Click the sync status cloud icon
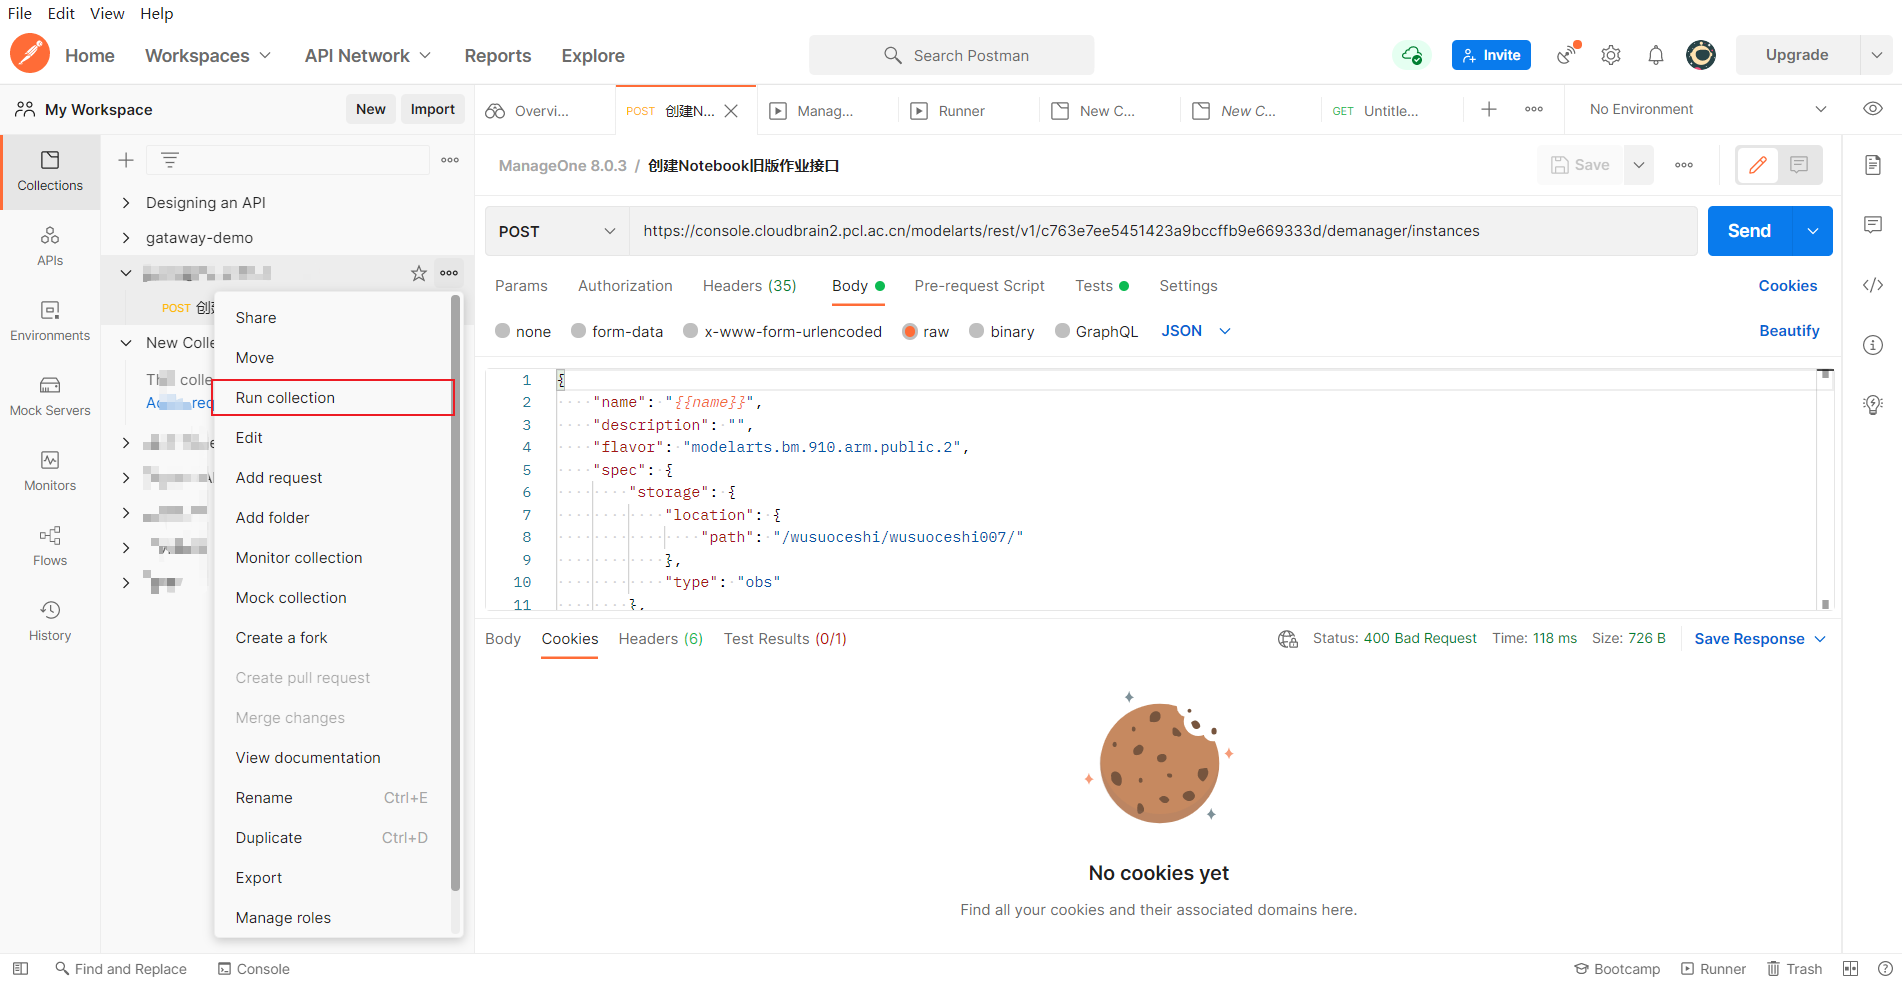The width and height of the screenshot is (1902, 983). (1411, 55)
